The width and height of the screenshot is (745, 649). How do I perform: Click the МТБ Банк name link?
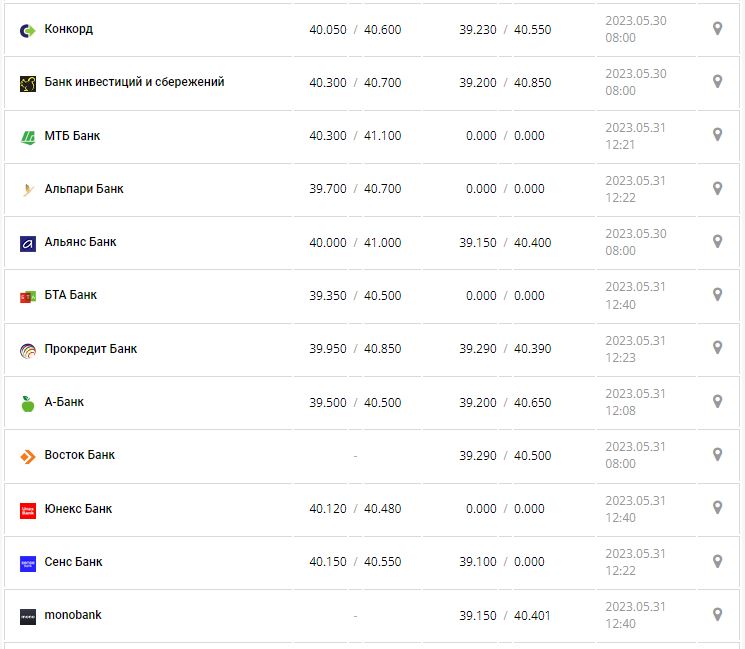coord(72,135)
